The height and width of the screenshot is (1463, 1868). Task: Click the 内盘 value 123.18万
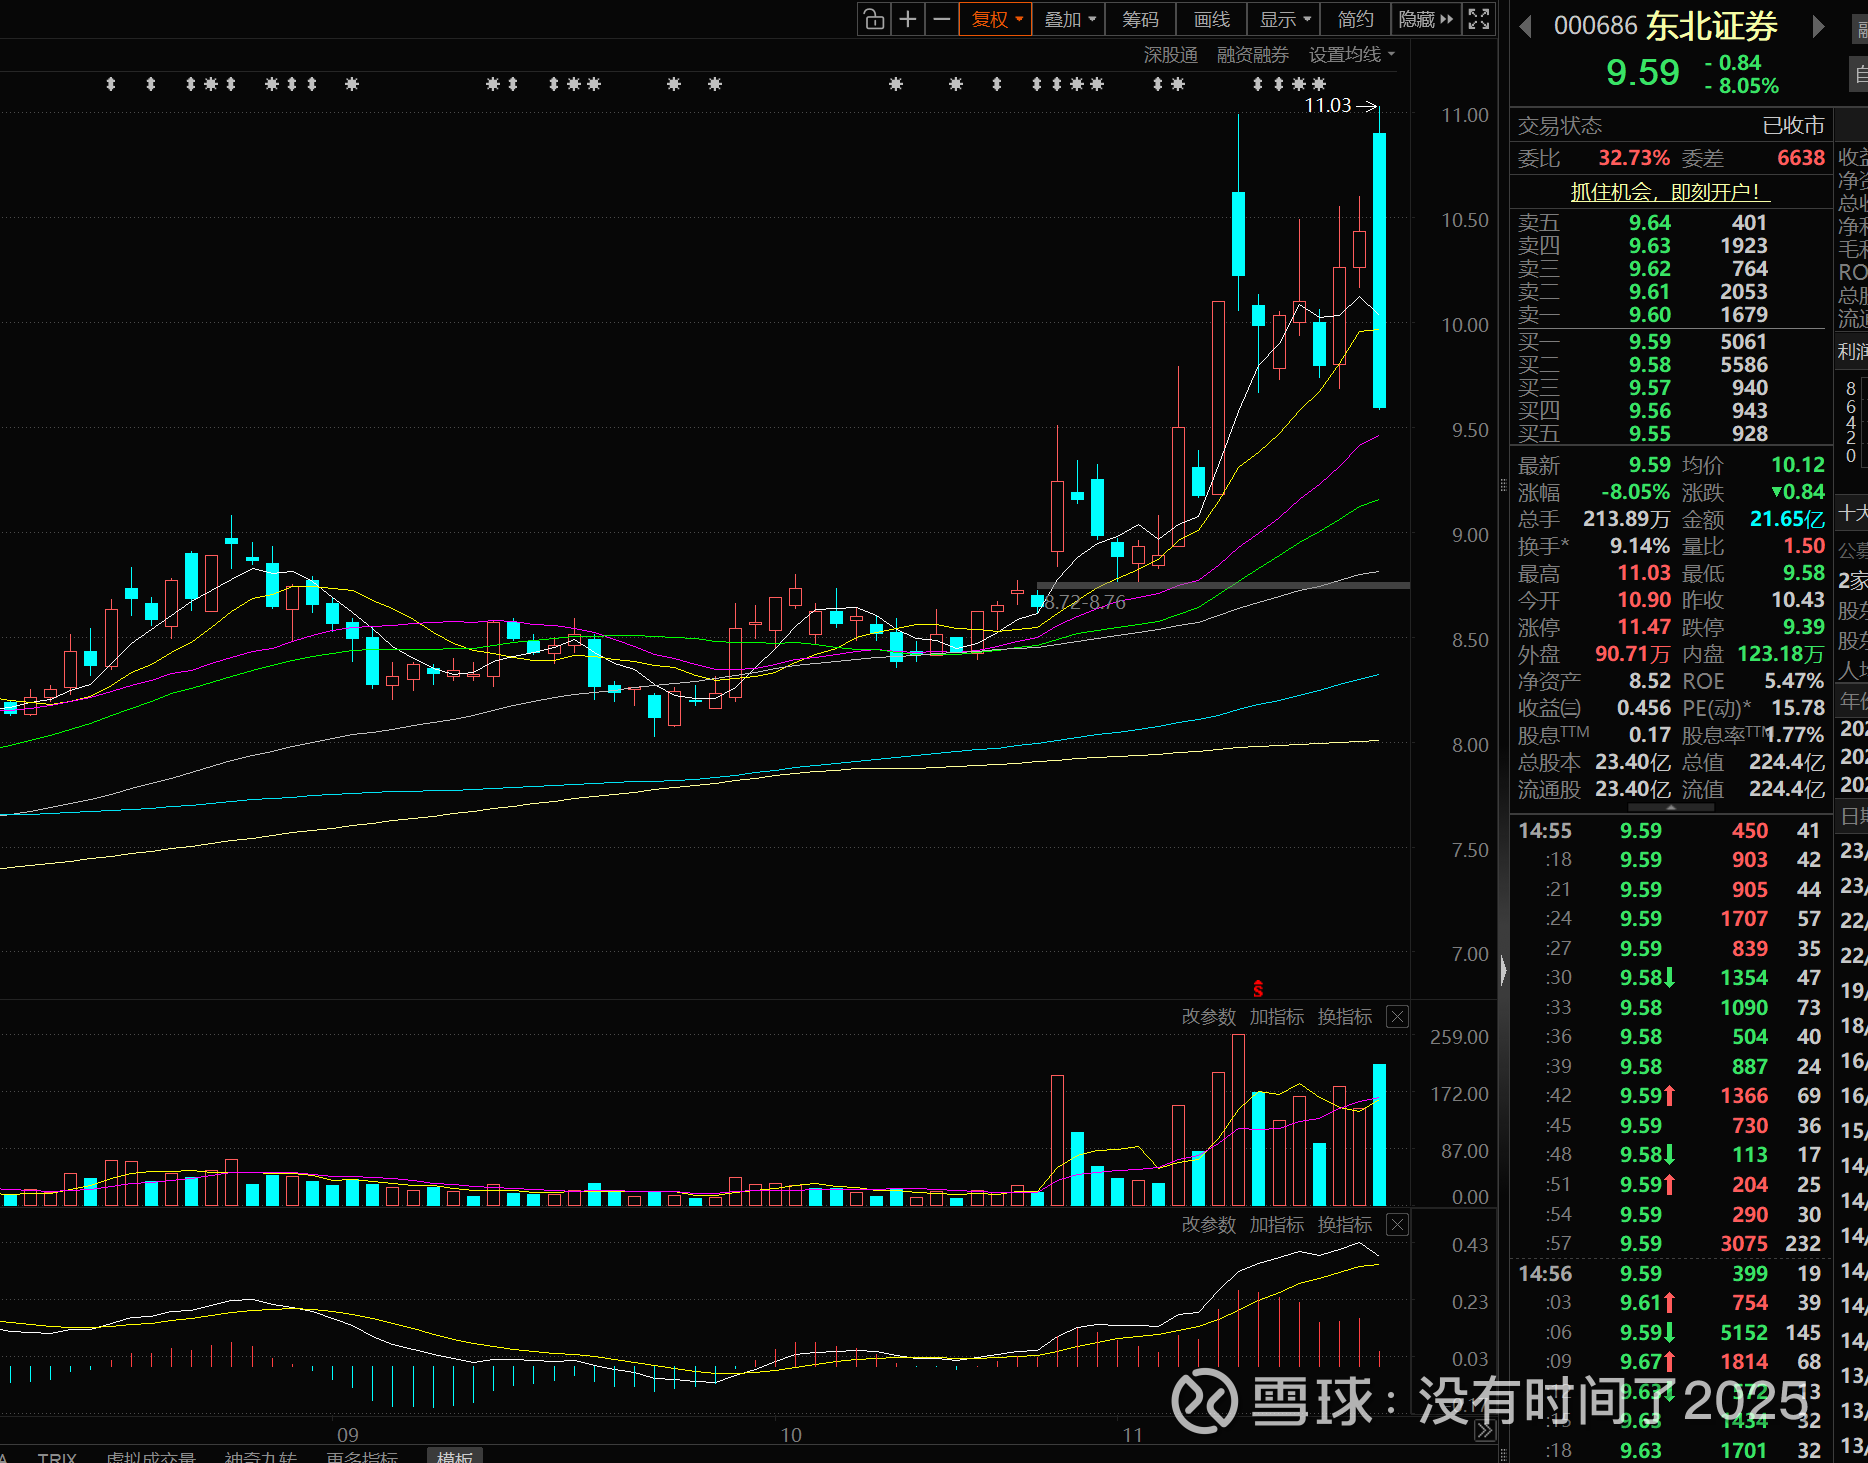[x=1781, y=654]
